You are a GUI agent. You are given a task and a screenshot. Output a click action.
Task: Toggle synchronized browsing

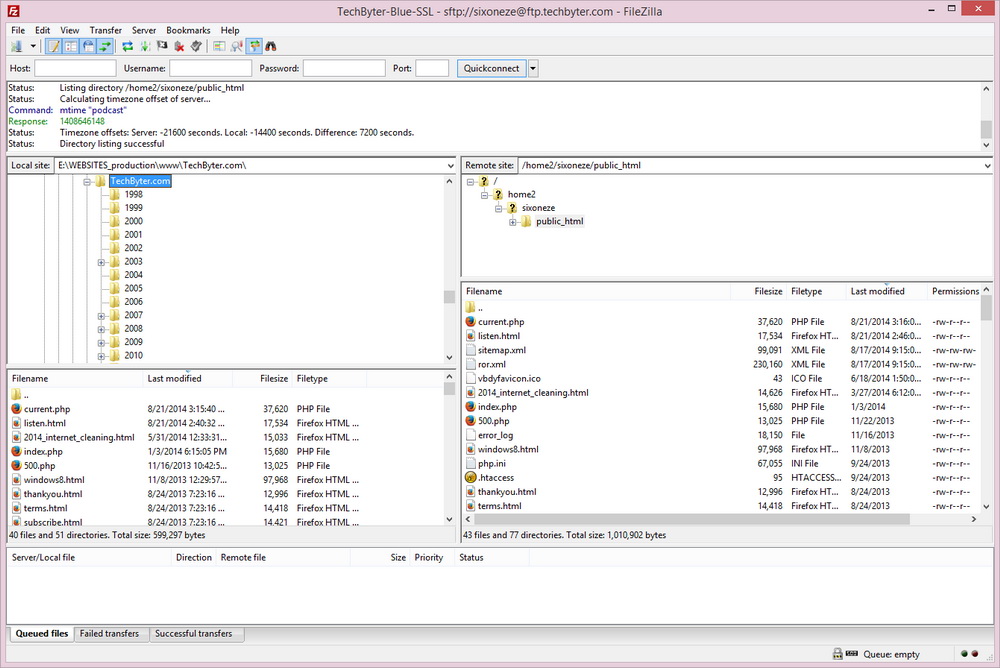(x=254, y=46)
